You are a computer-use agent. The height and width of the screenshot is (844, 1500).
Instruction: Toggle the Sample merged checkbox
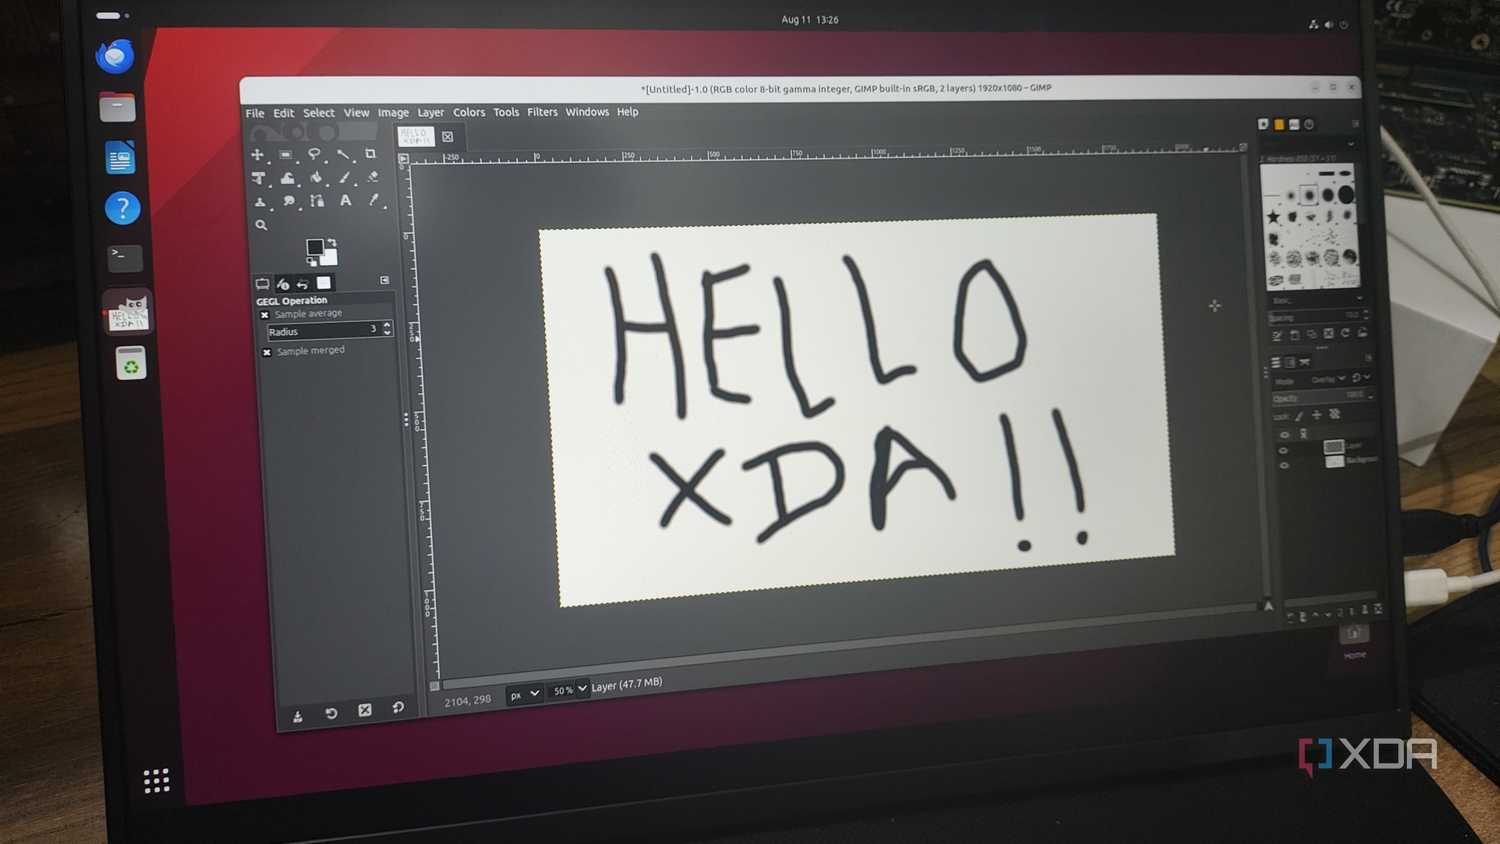(267, 352)
